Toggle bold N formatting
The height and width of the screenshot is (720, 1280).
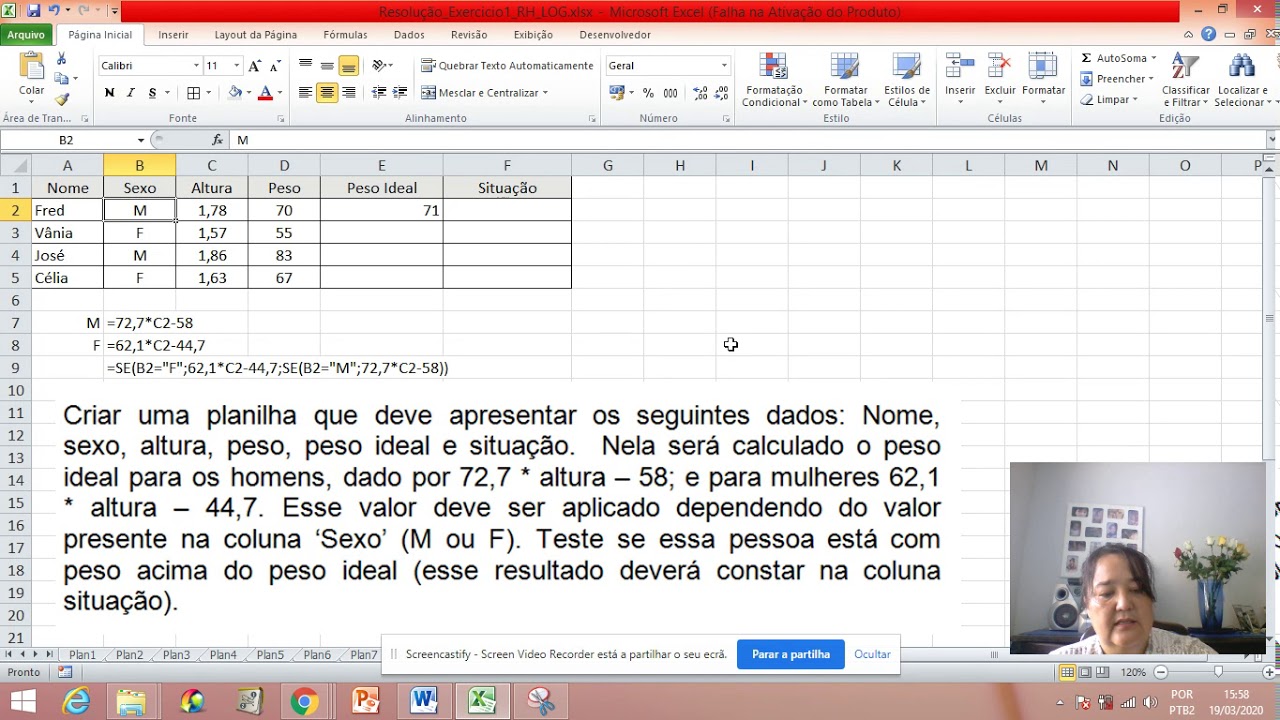[x=109, y=93]
